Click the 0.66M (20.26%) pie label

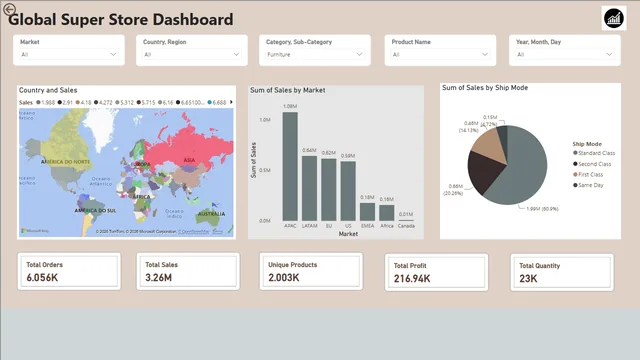(x=453, y=190)
